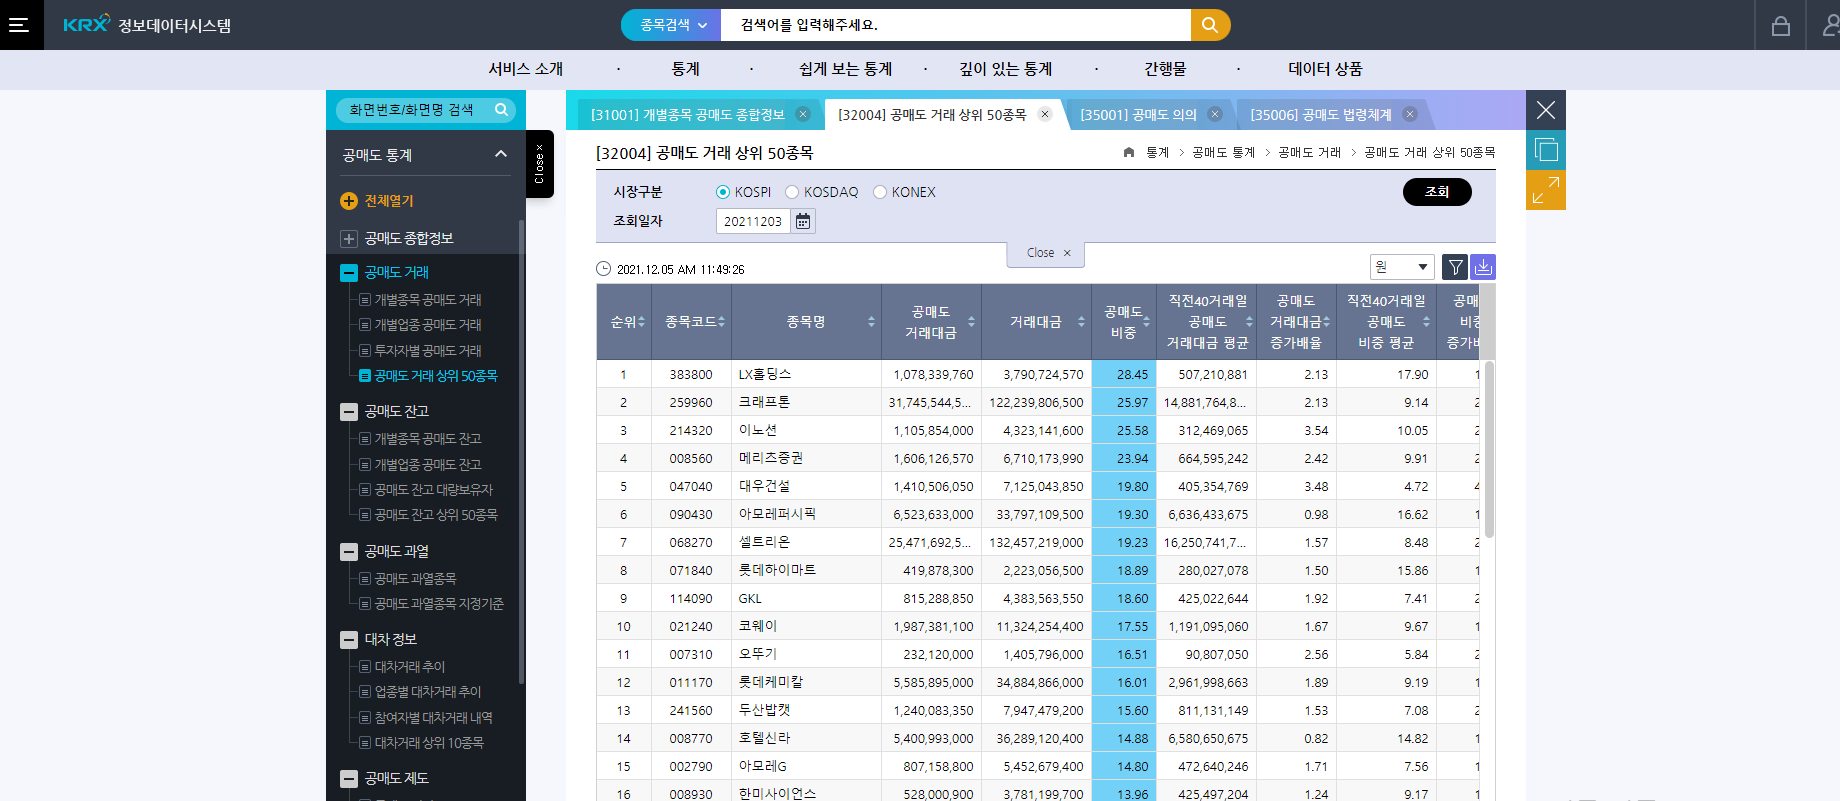Viewport: 1840px width, 801px height.
Task: Click the lock login icon
Action: click(x=1781, y=26)
